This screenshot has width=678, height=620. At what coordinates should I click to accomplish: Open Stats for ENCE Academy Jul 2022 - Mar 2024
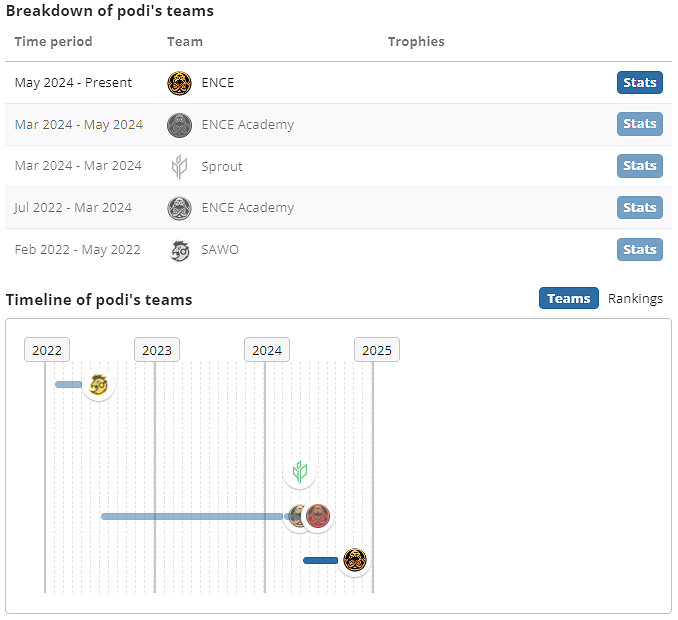(639, 208)
